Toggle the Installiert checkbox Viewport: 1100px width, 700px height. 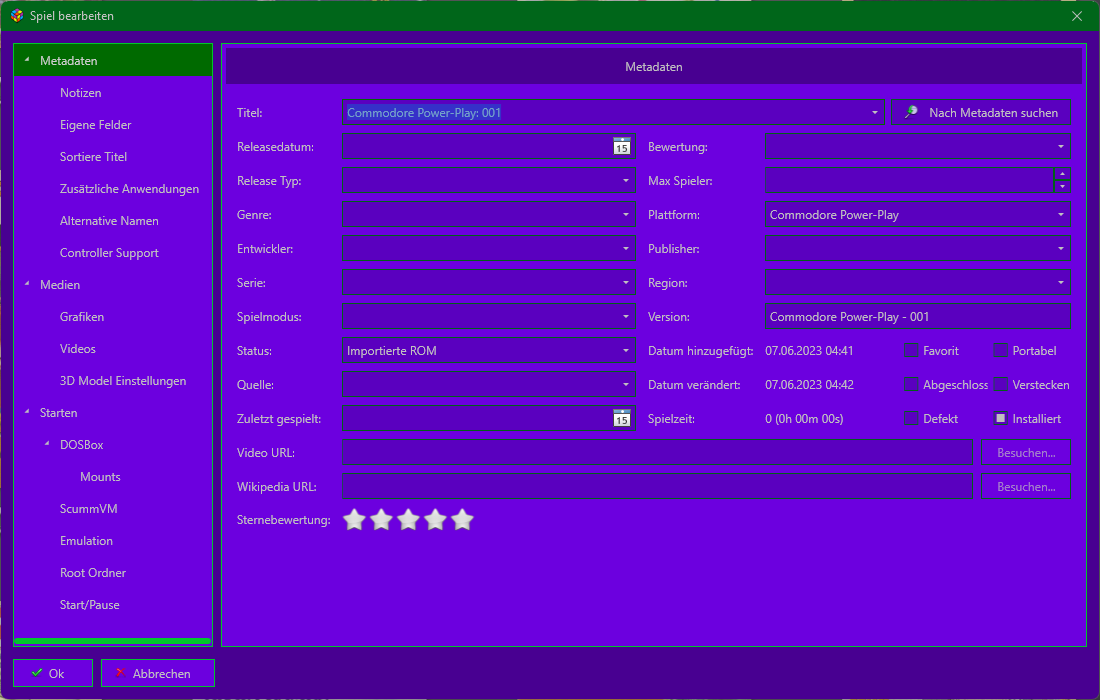click(1000, 419)
